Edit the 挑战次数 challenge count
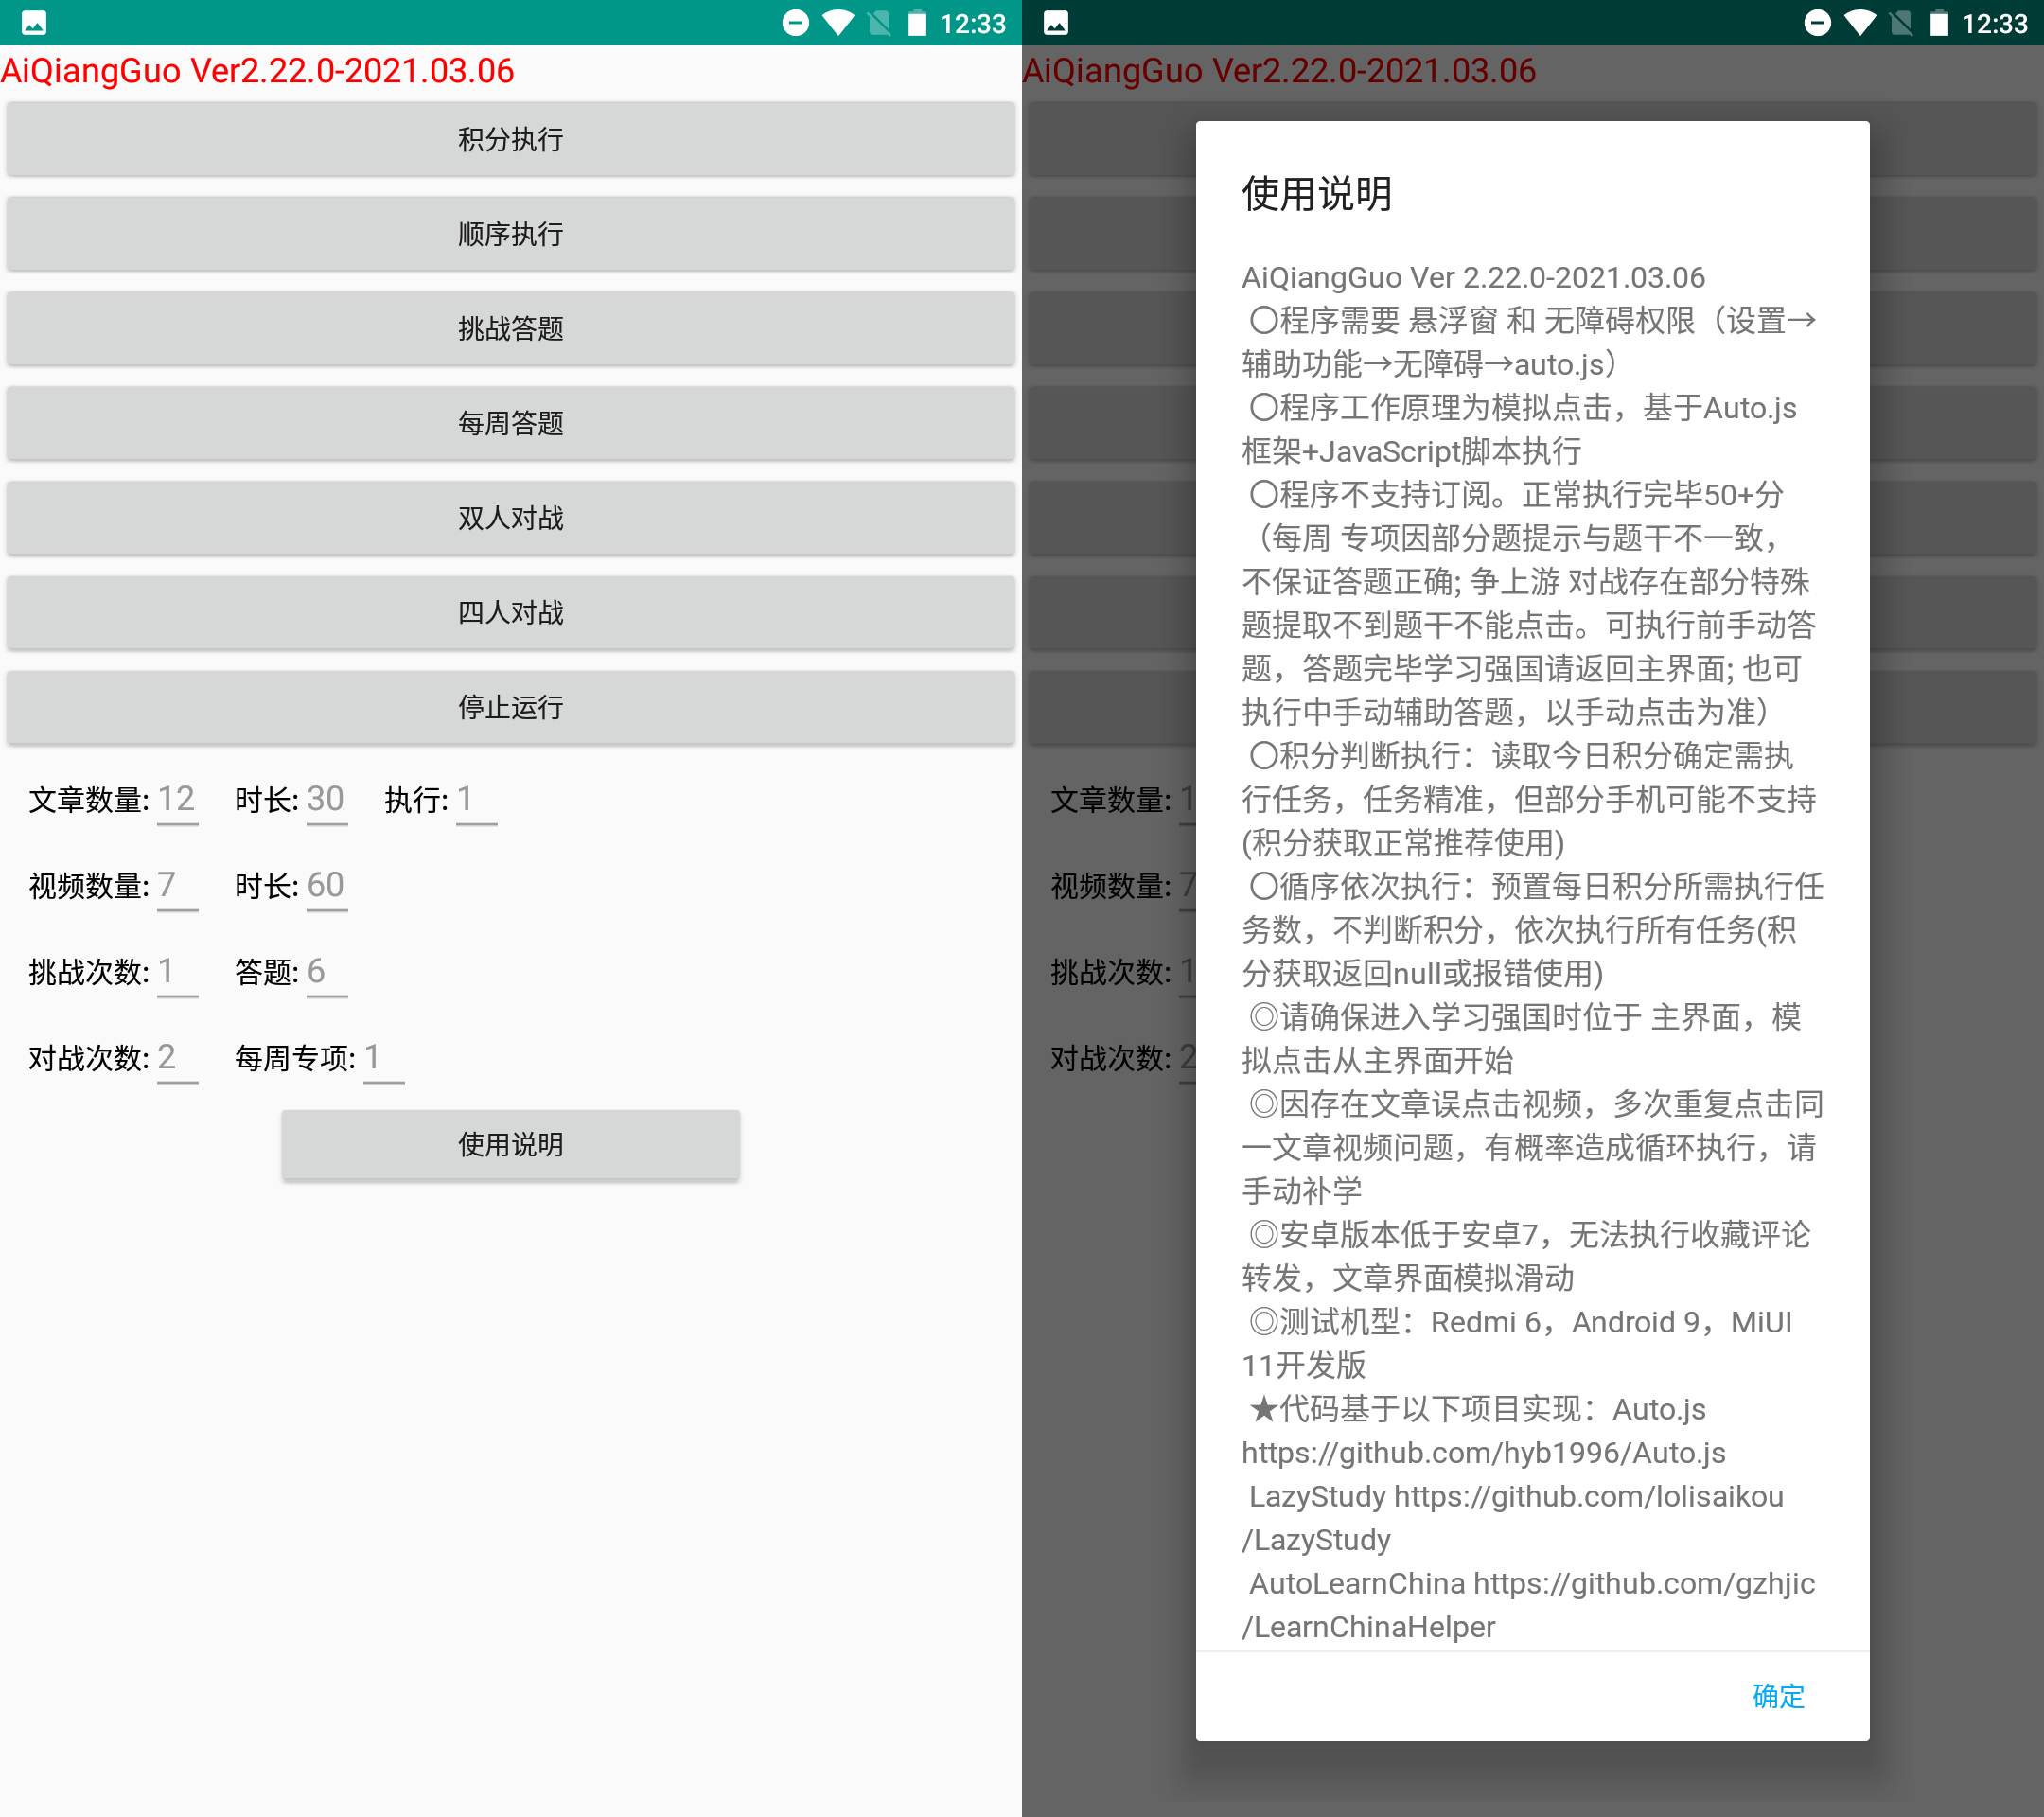2044x1817 pixels. tap(177, 971)
